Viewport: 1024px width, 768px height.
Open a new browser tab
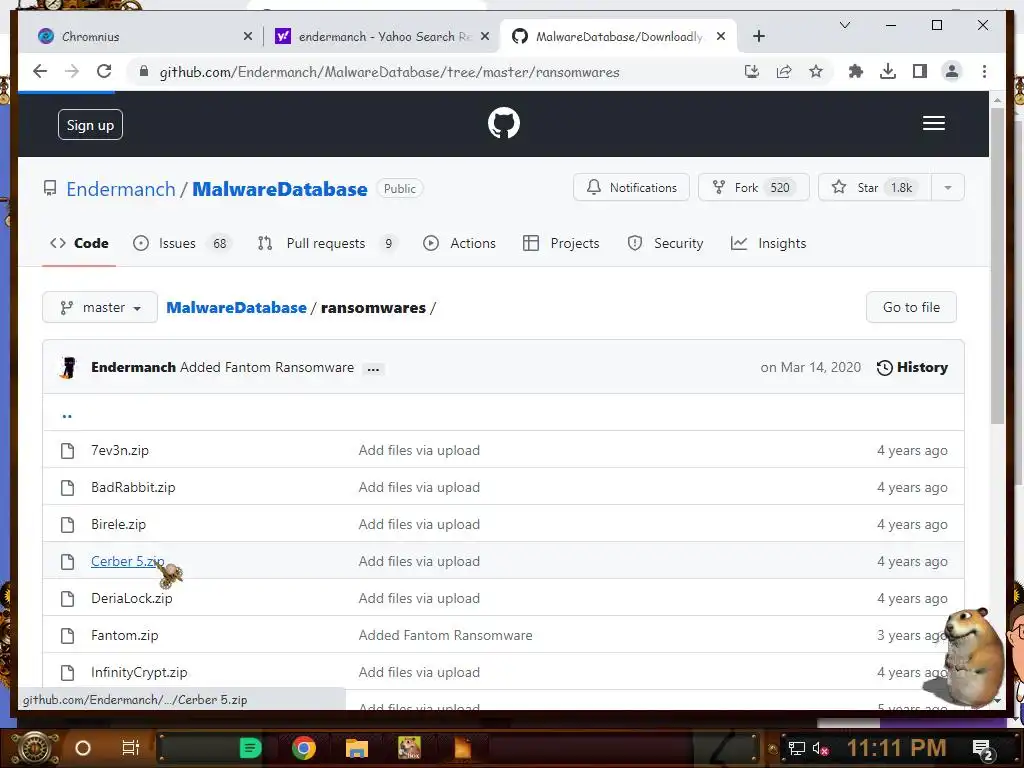[x=758, y=37]
